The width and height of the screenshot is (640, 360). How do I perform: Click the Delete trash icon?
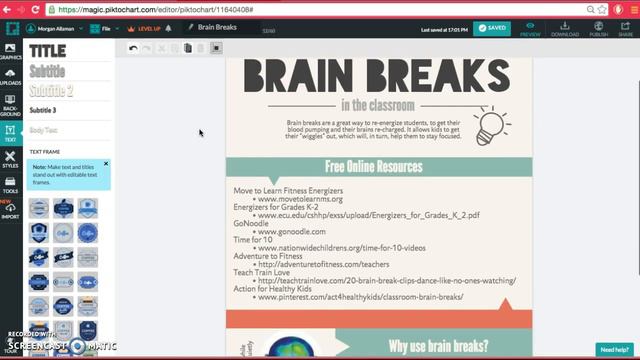click(201, 48)
